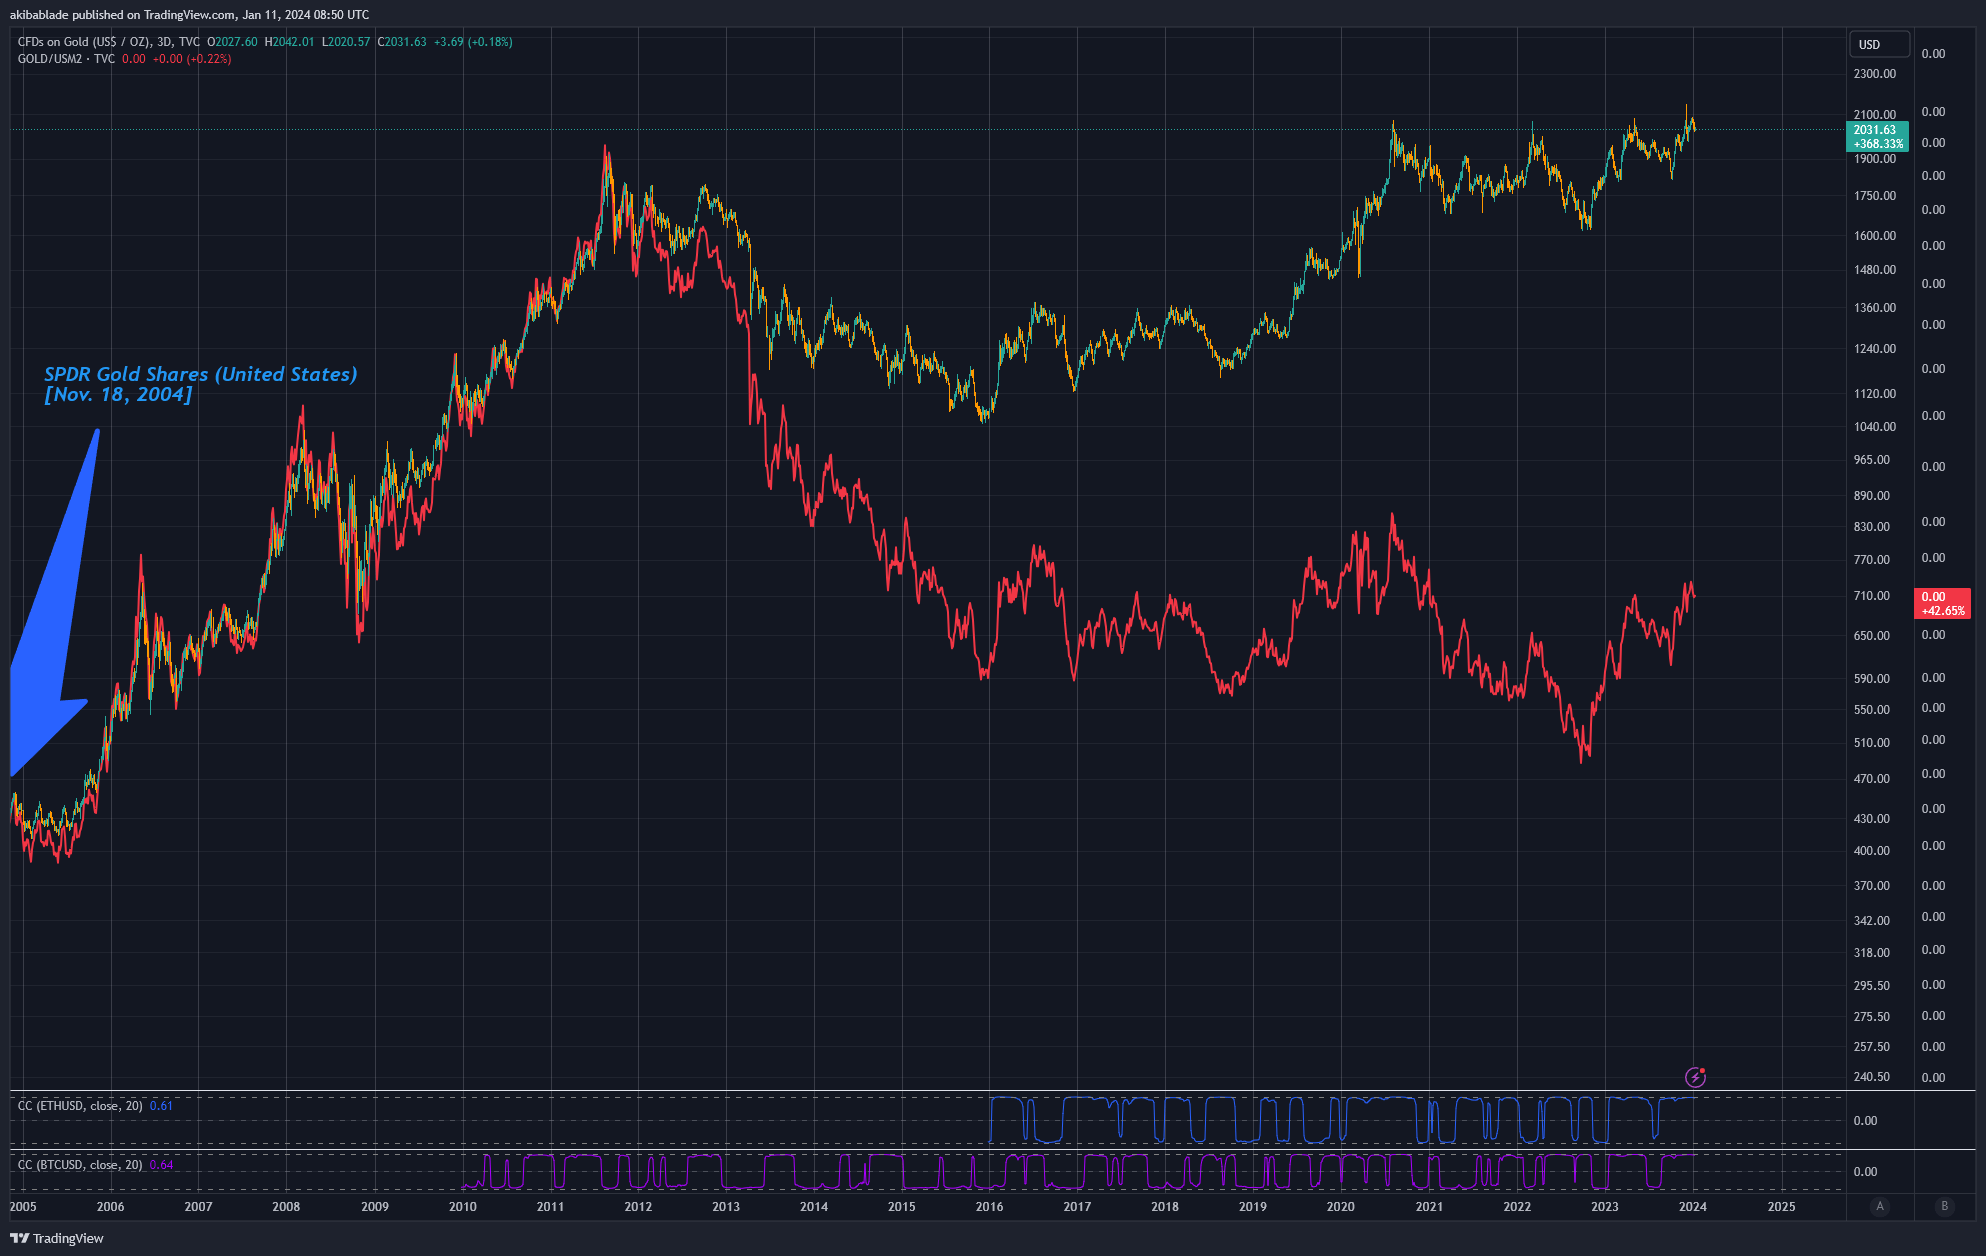This screenshot has height=1256, width=1986.
Task: Click the akibablade published header text
Action: [x=189, y=14]
